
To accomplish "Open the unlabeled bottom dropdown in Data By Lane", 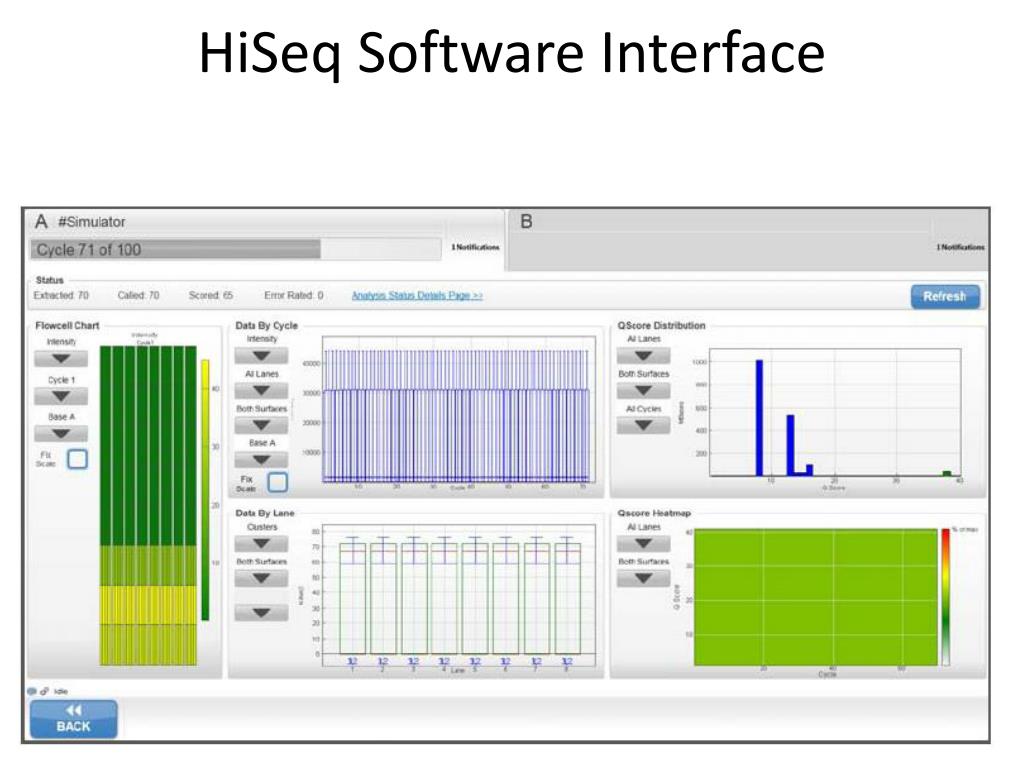I will [261, 613].
